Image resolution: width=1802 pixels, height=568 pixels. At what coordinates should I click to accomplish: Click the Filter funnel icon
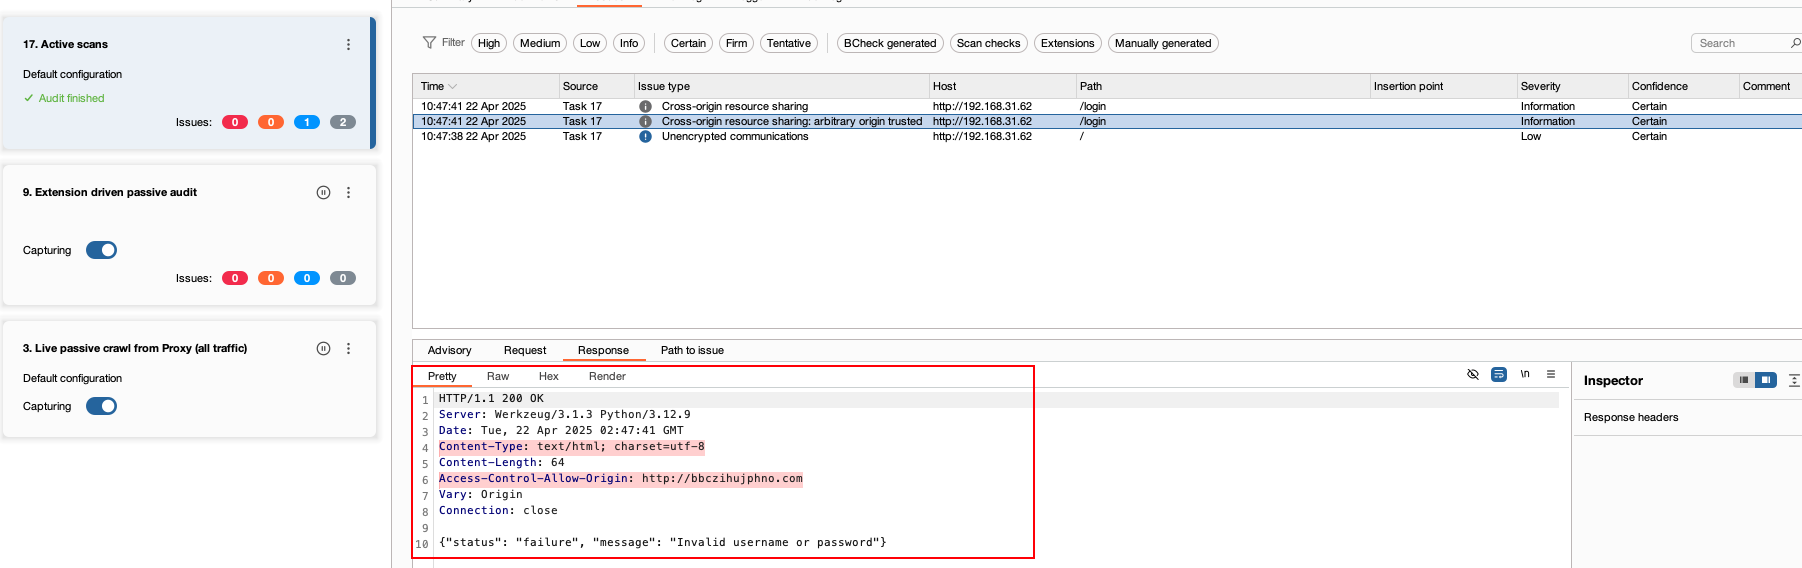pos(429,42)
